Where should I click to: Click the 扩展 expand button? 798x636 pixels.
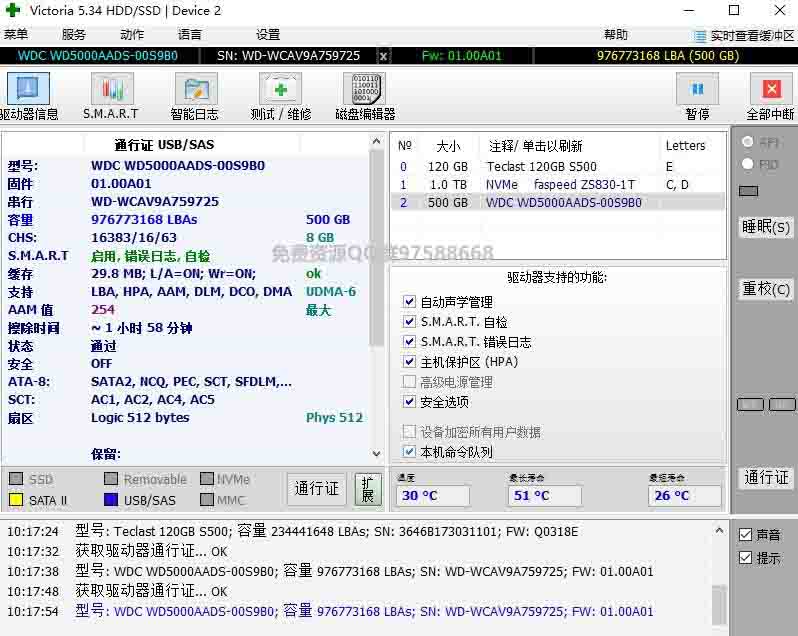368,489
